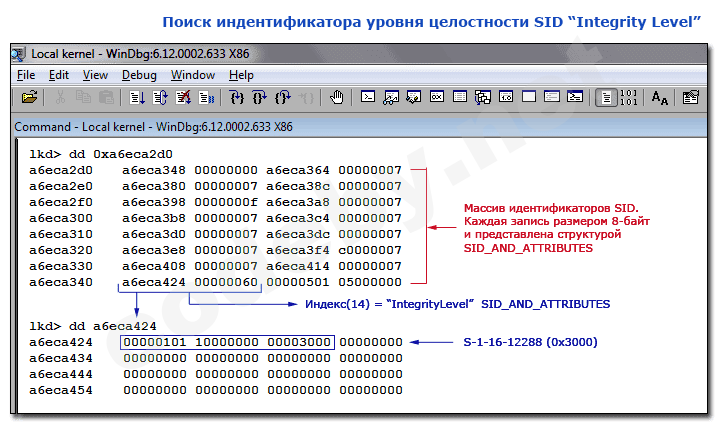Click value 'a6eca380' in the dump
721x425 pixels.
[154, 186]
